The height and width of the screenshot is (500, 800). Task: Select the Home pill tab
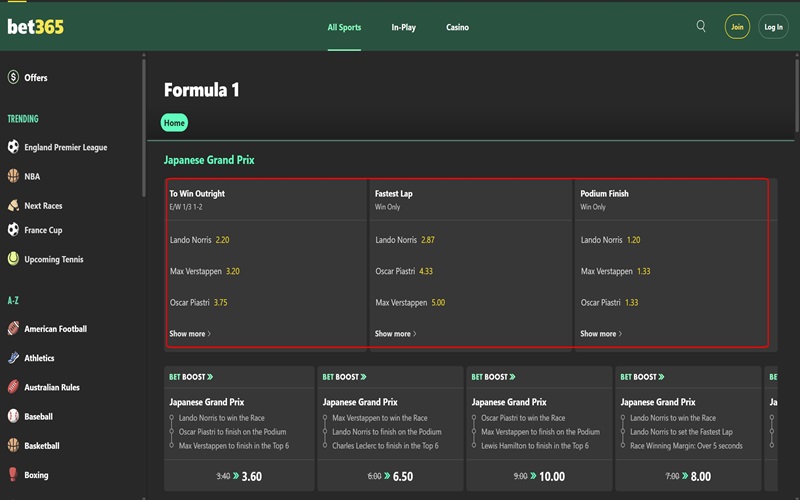(174, 123)
